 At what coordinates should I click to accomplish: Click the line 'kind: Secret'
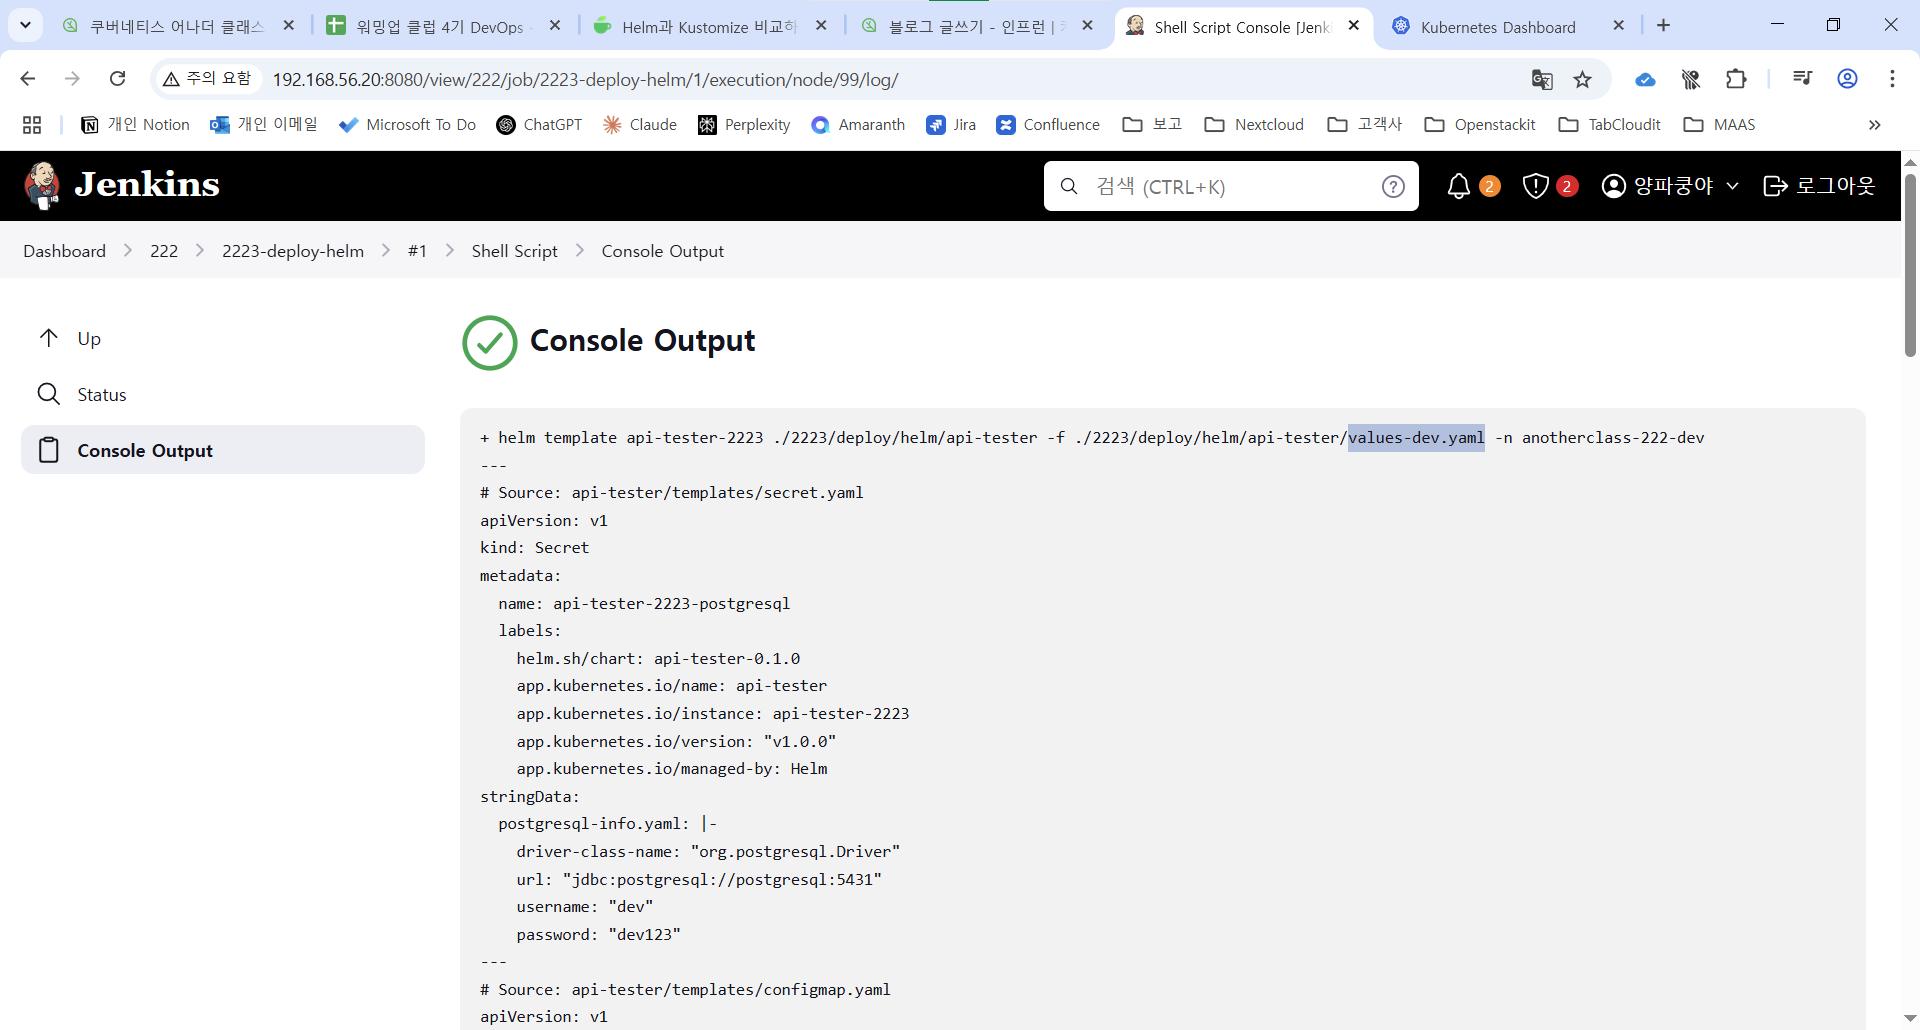(535, 548)
